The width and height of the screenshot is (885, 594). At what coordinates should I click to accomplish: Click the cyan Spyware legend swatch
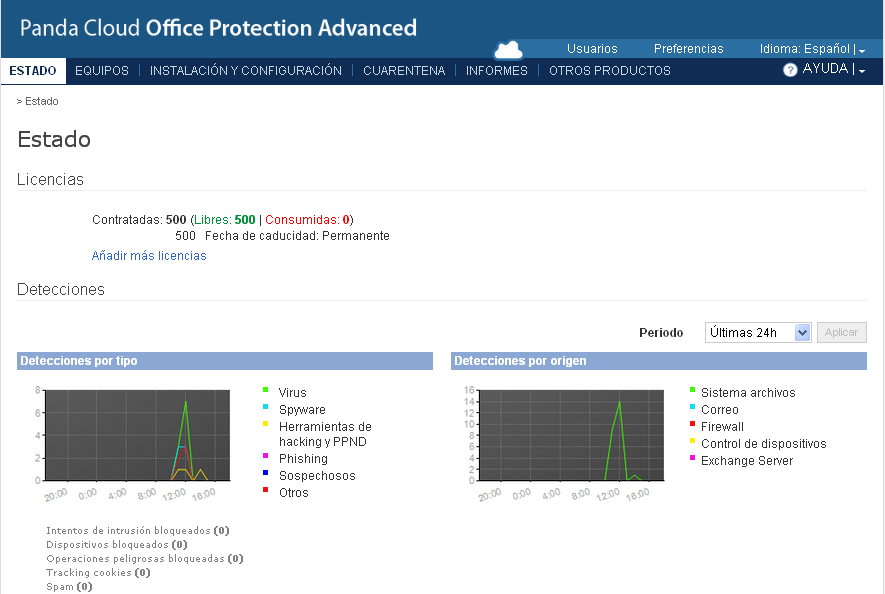point(265,407)
